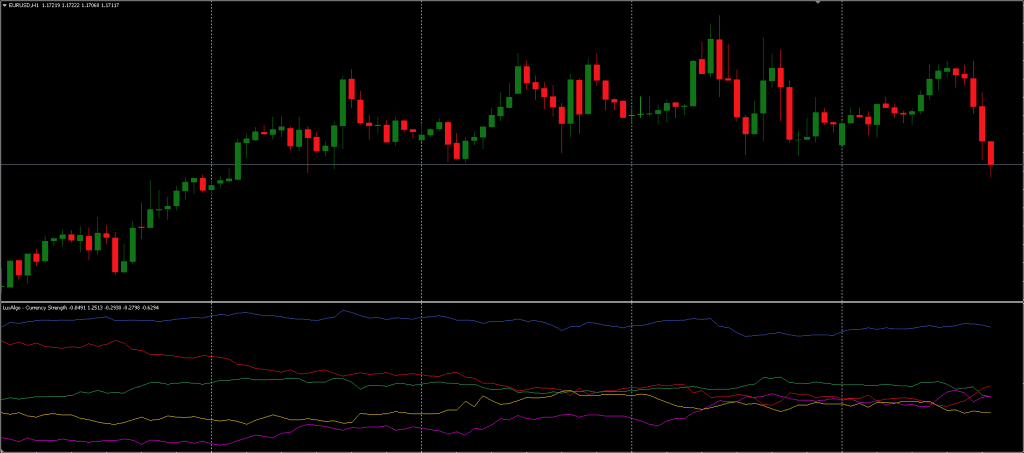1024x453 pixels.
Task: Click the chart shift triangle marker at top
Action: click(x=818, y=3)
